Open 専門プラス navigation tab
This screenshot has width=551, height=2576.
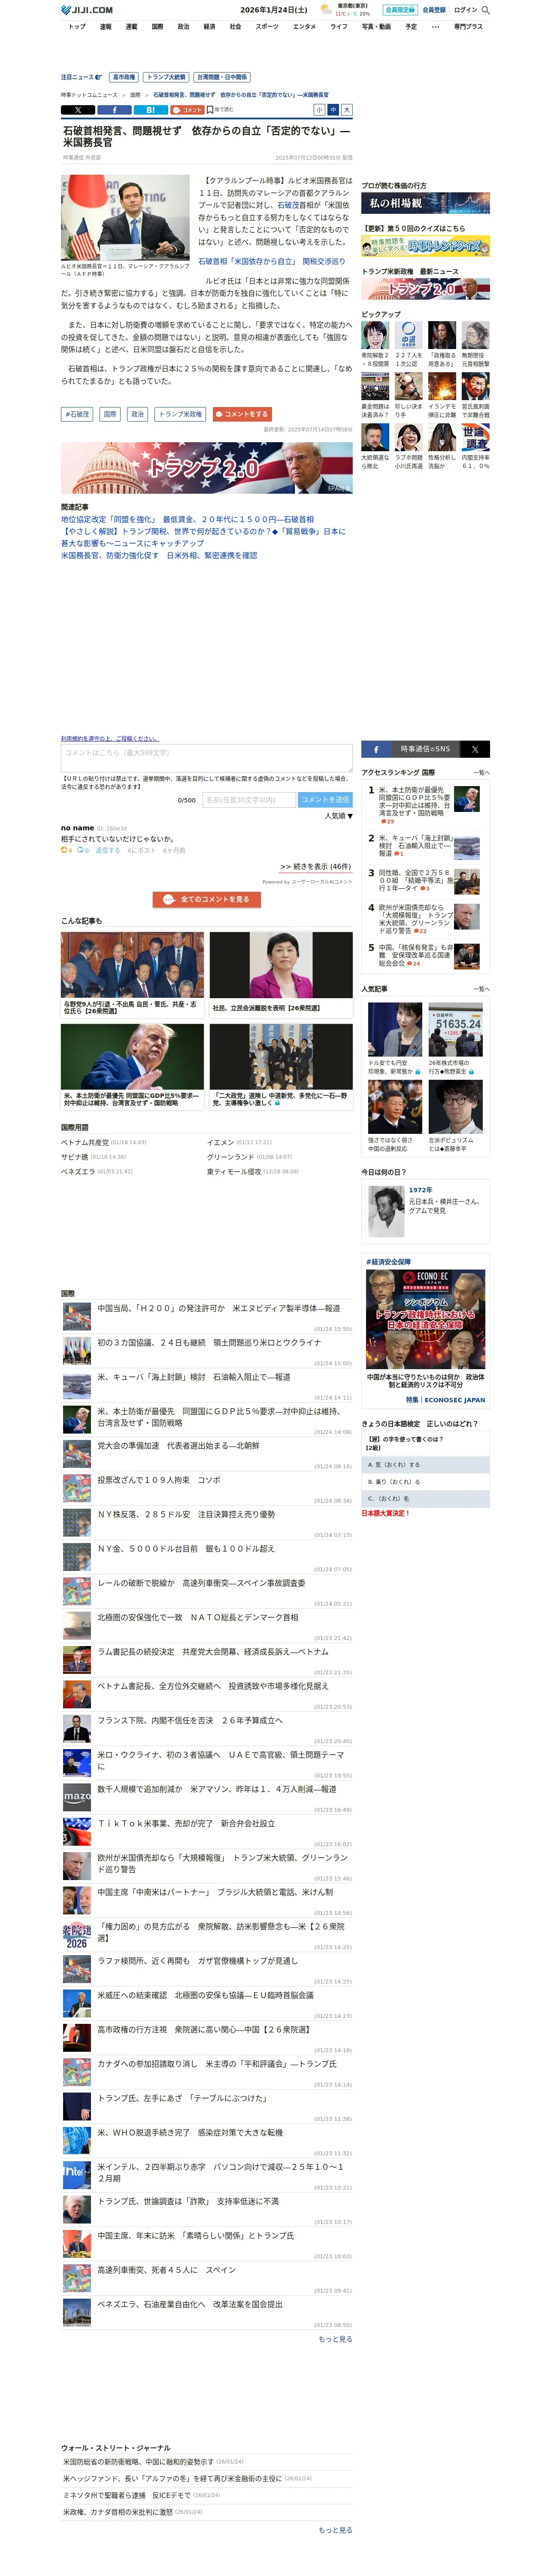coord(468,27)
